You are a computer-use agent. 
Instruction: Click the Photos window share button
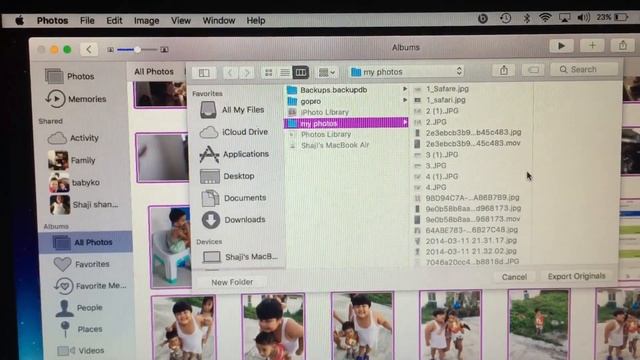coord(622,45)
